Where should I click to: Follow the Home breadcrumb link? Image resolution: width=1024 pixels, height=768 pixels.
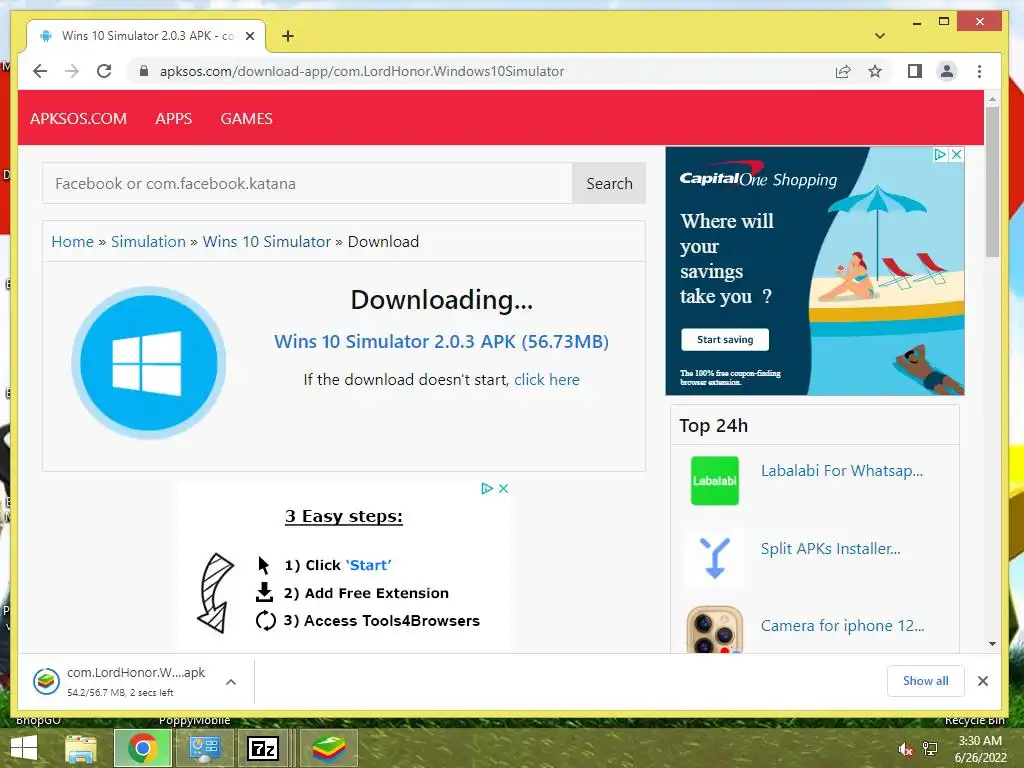click(72, 242)
